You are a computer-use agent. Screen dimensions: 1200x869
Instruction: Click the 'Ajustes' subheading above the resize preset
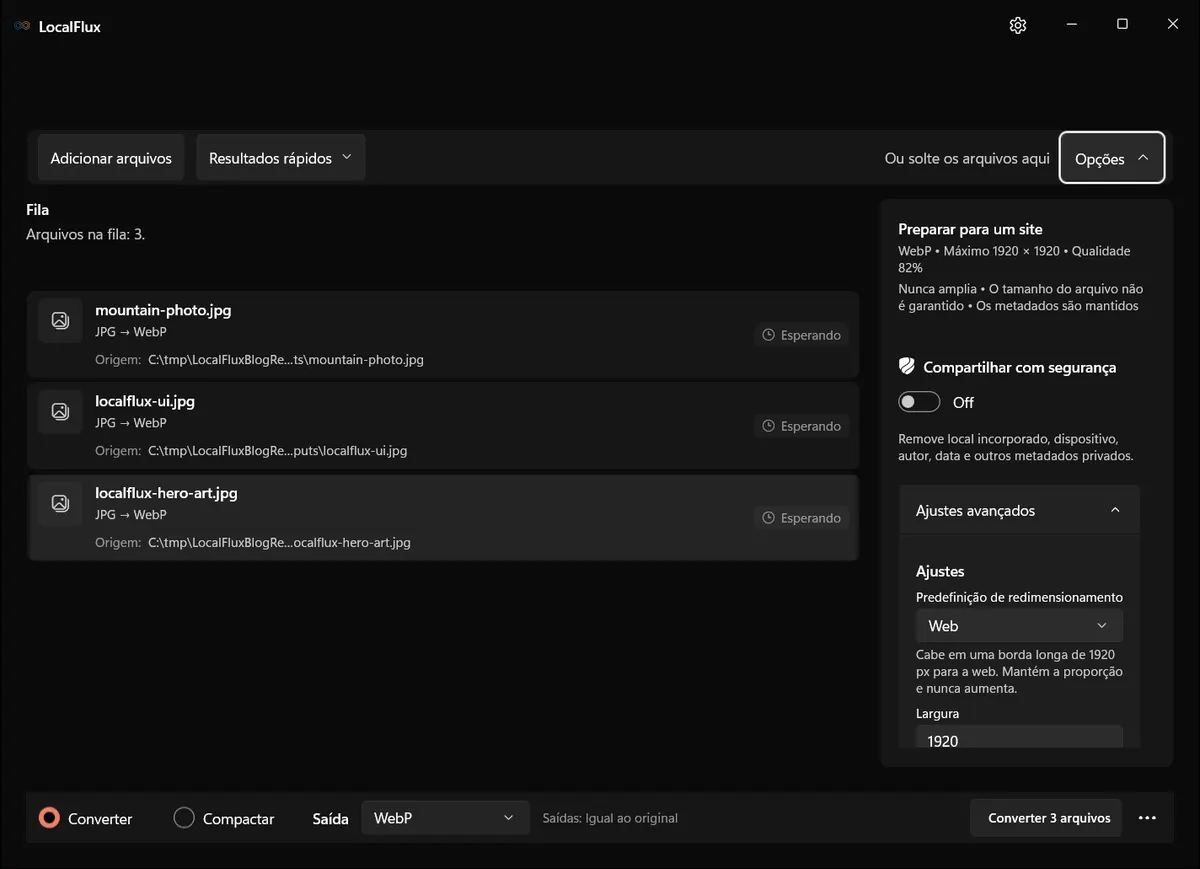[940, 571]
